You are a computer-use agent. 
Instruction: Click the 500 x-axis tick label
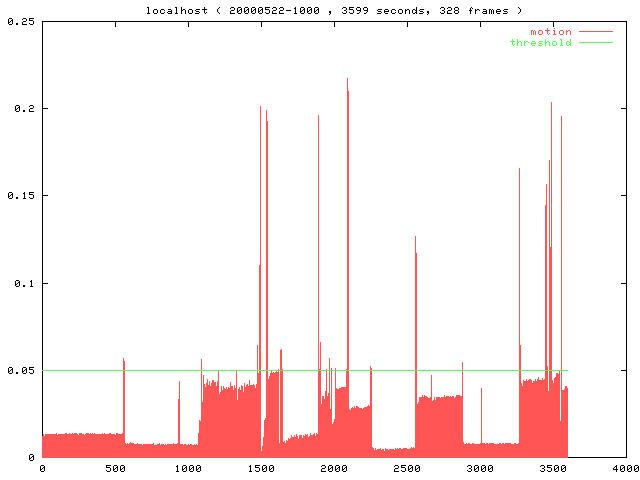[115, 468]
